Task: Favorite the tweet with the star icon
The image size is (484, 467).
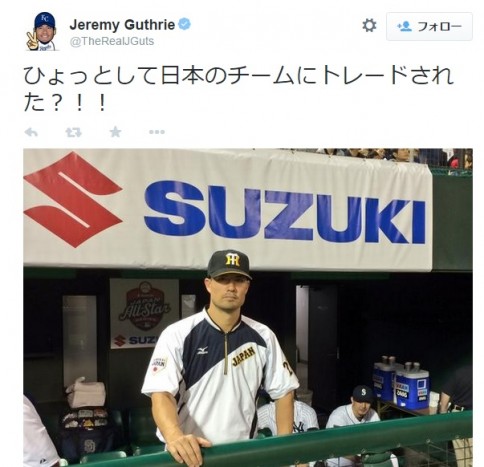Action: 115,132
